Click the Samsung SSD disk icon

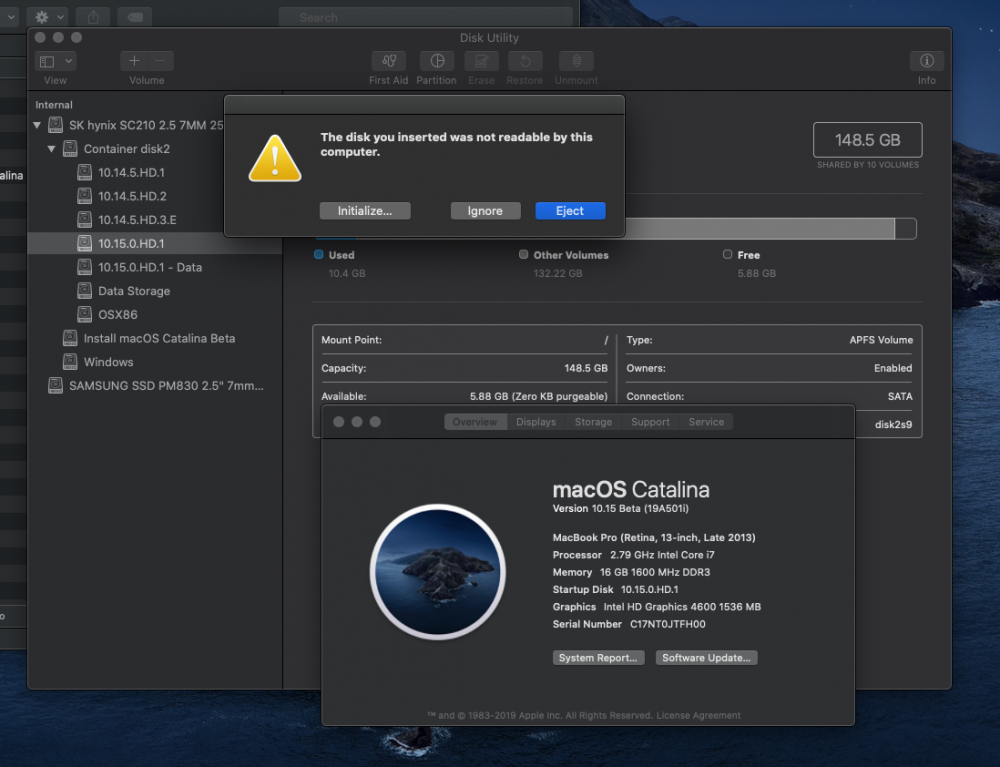55,385
